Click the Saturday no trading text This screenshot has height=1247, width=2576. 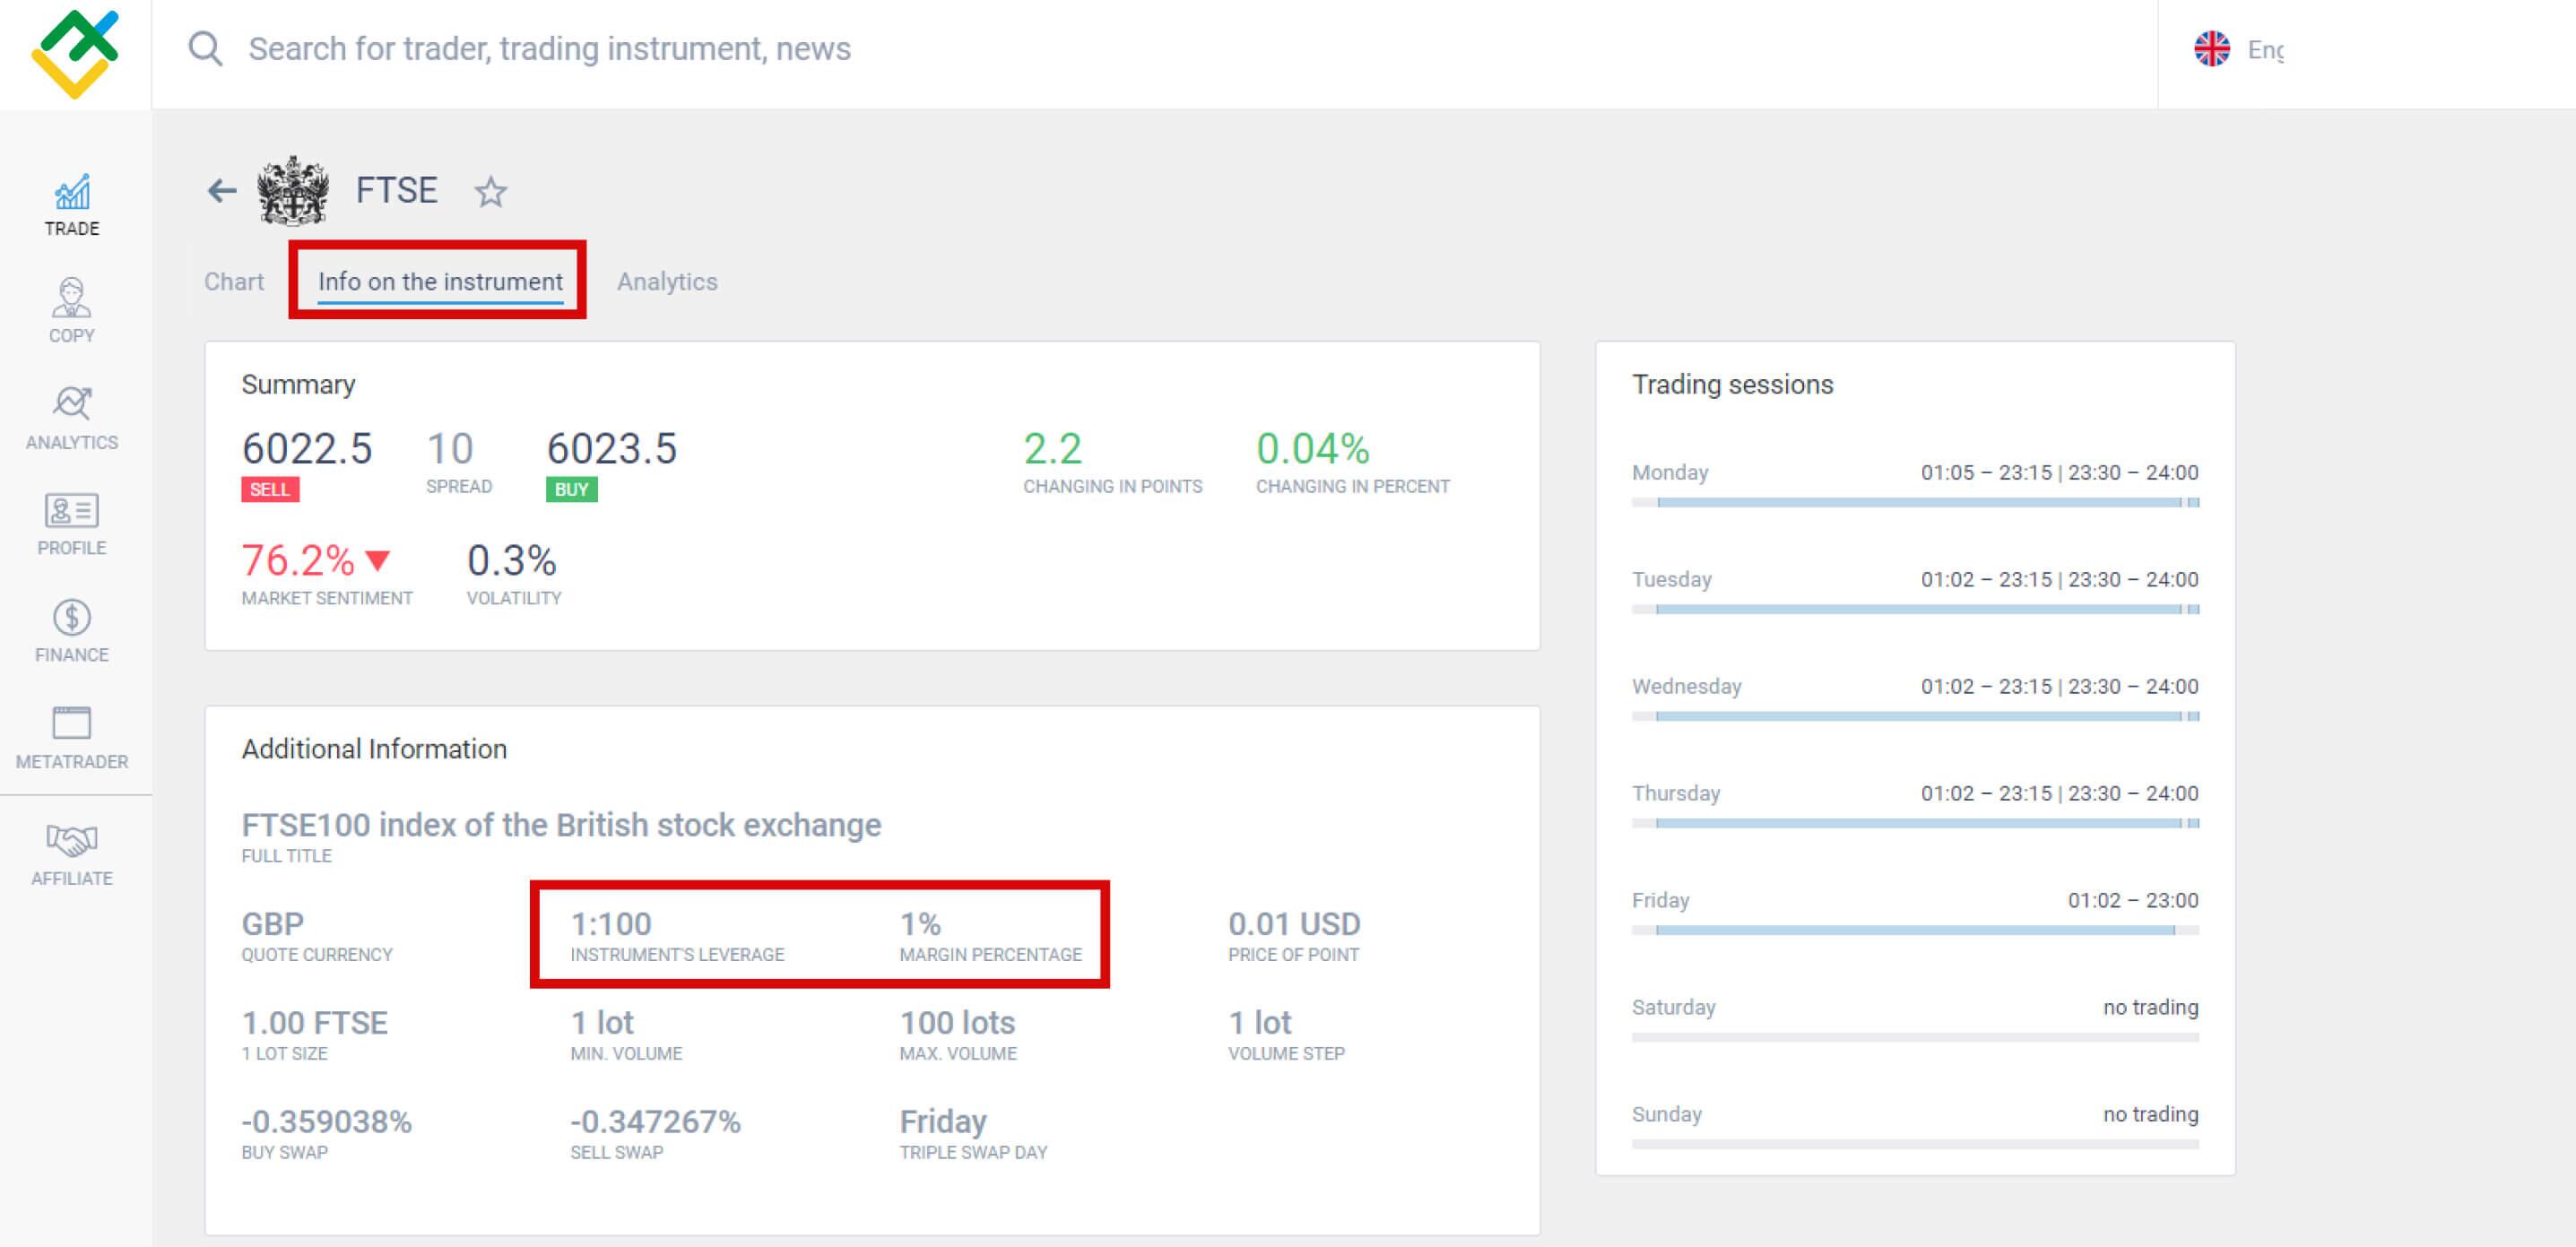click(2150, 1007)
